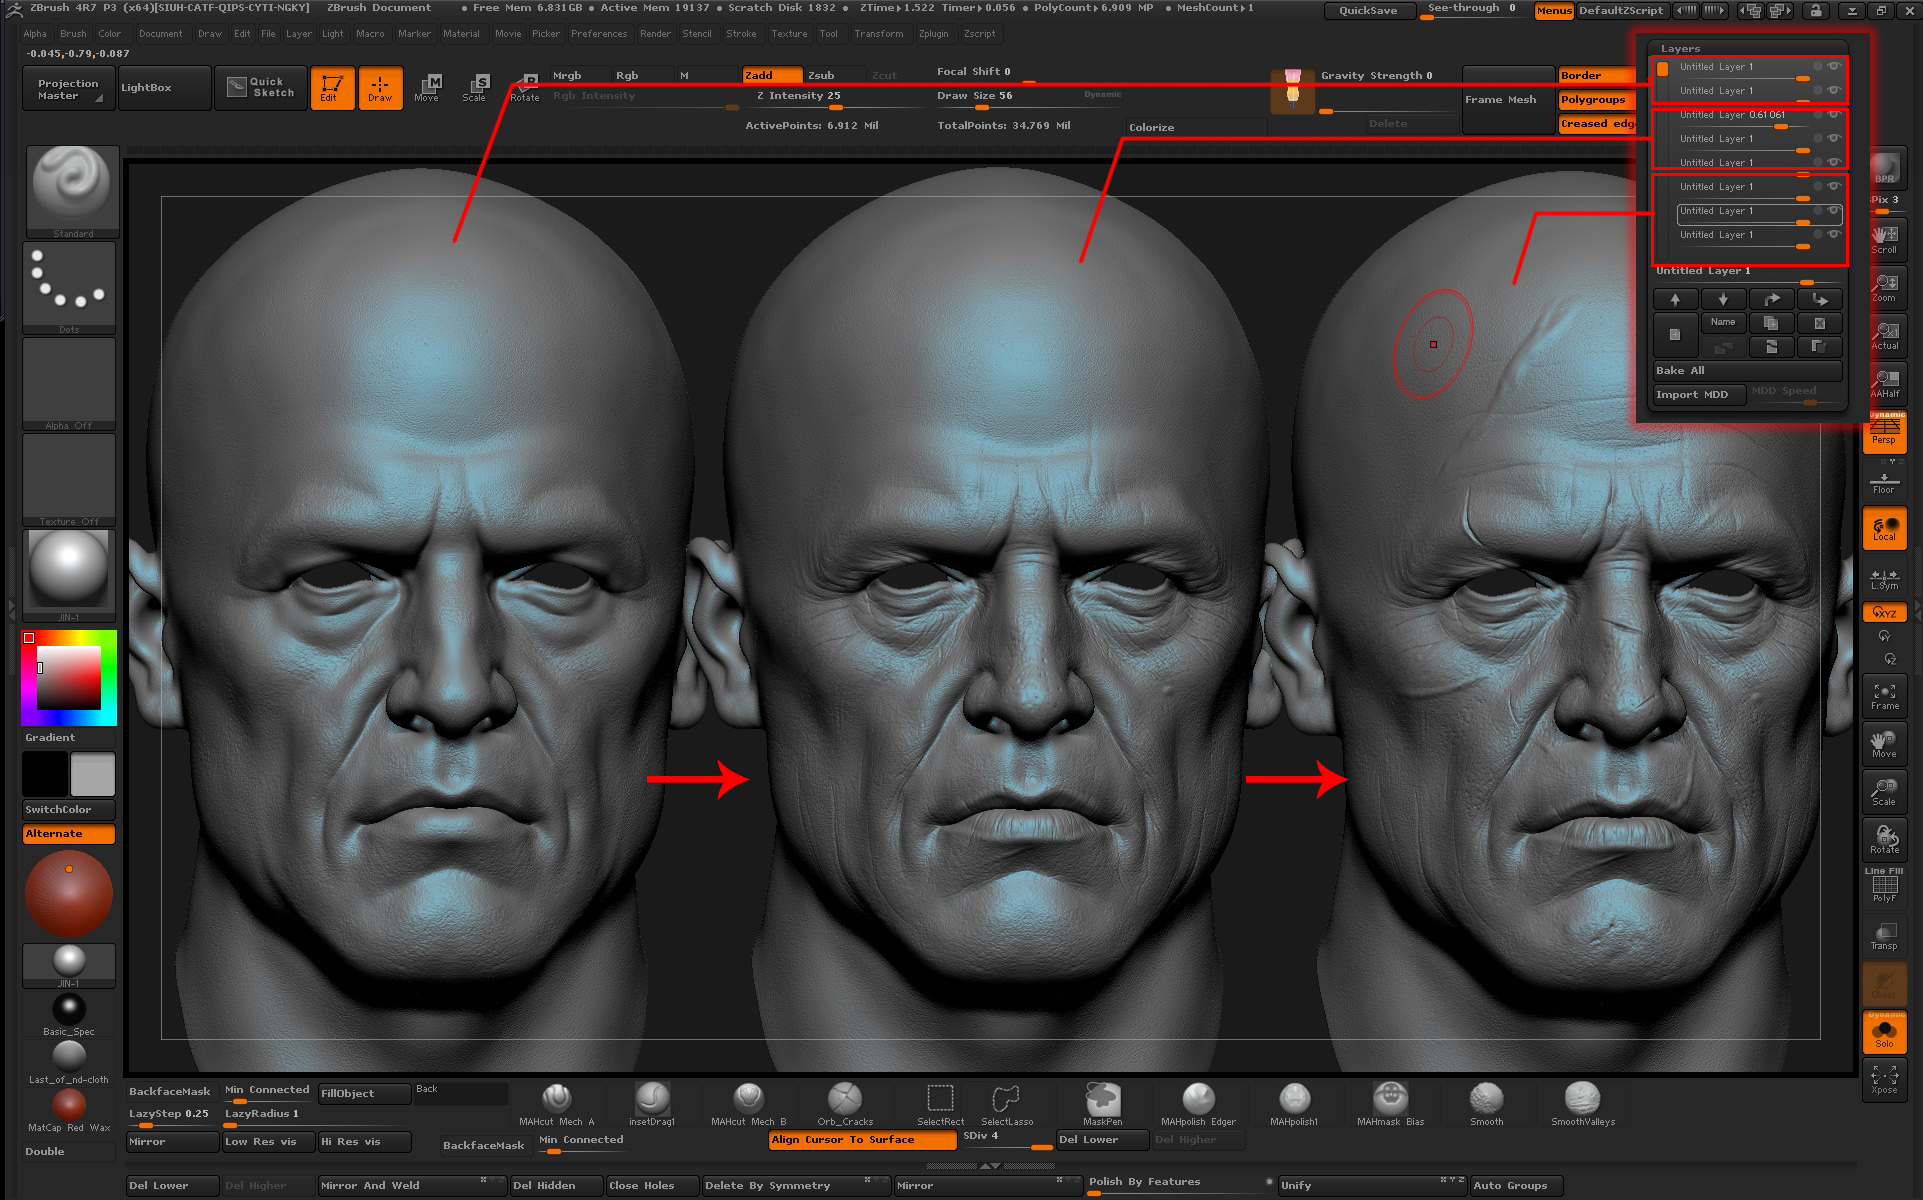The image size is (1923, 1200).
Task: Open the Brush menu
Action: (73, 33)
